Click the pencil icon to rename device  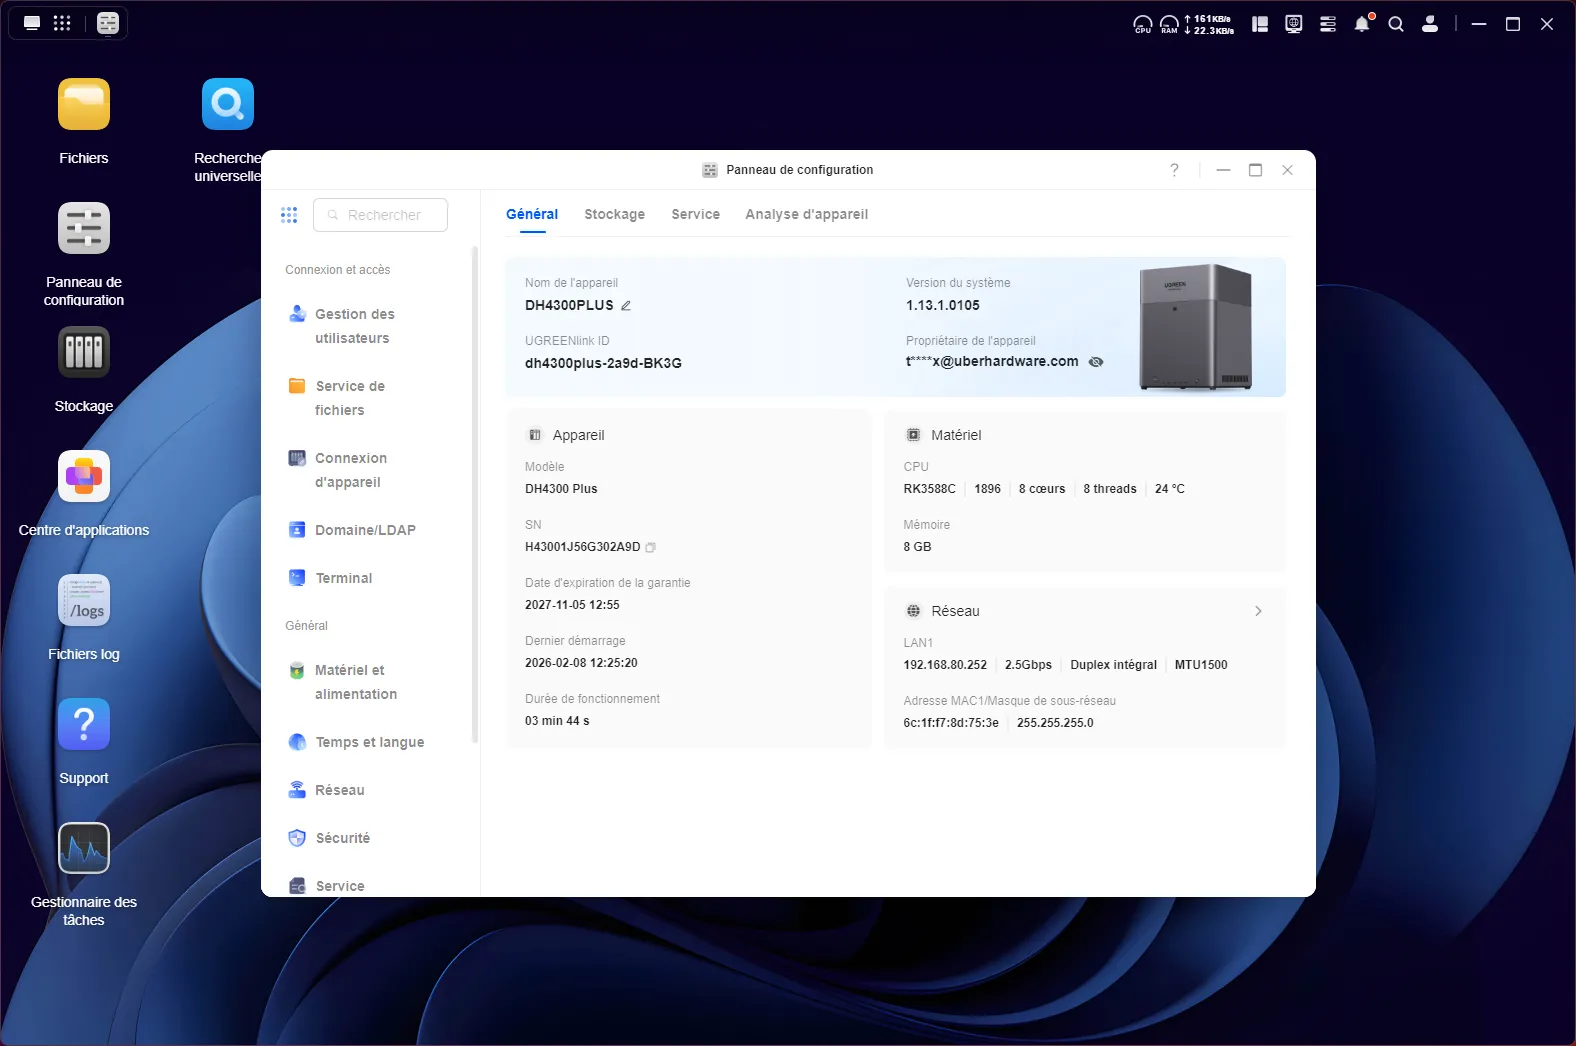[x=626, y=306]
